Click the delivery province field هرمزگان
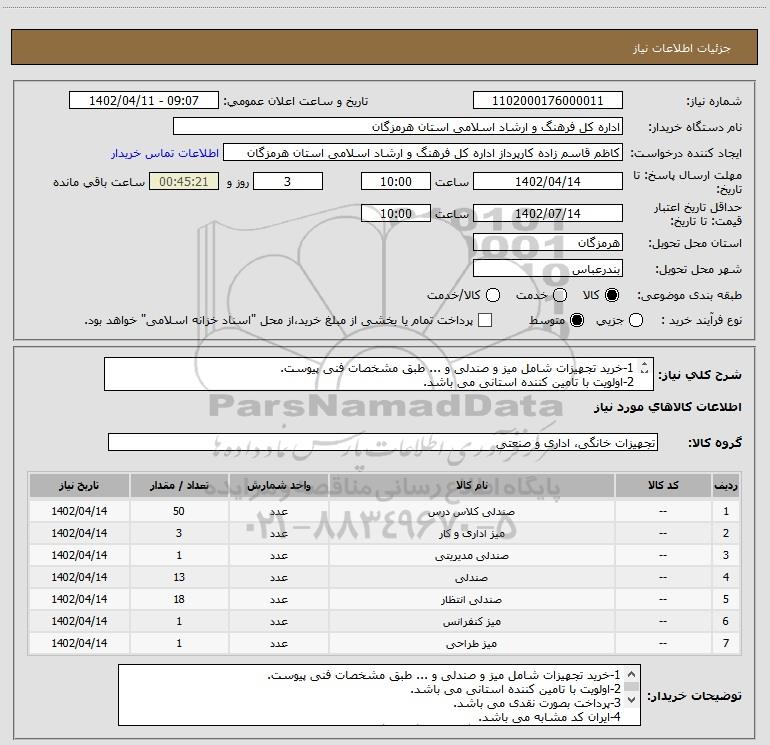 pos(548,243)
